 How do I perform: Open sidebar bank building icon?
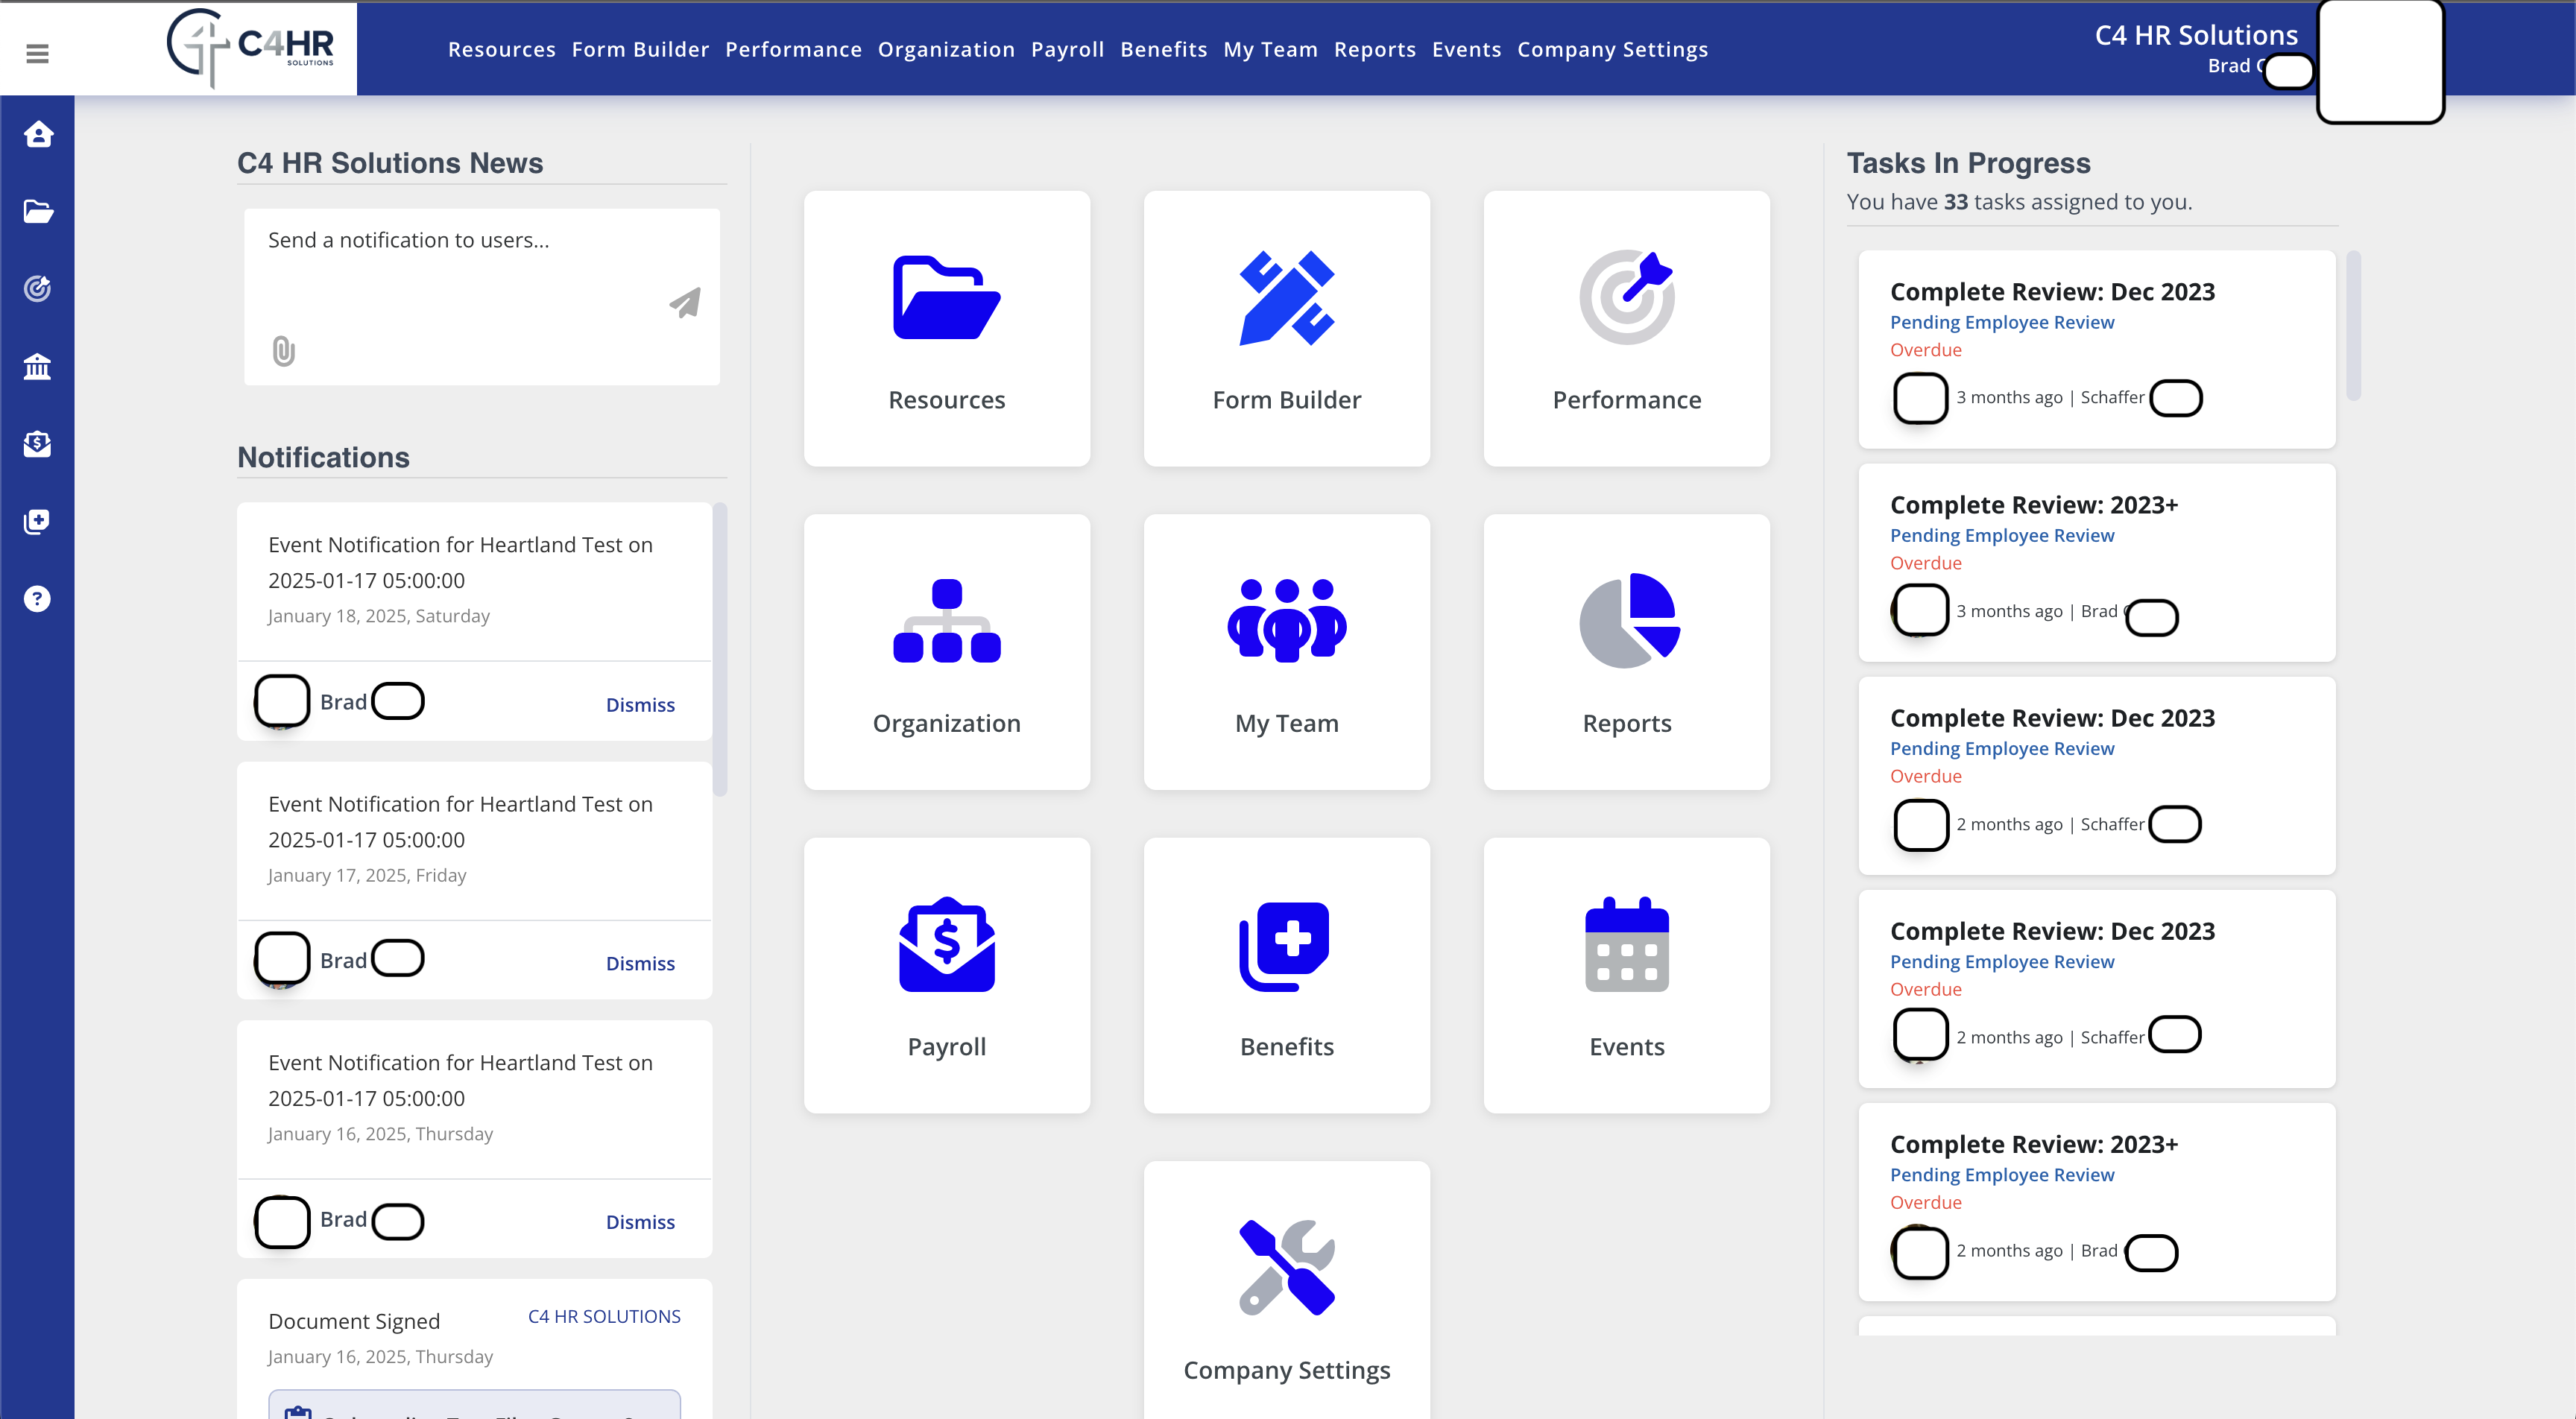[38, 366]
